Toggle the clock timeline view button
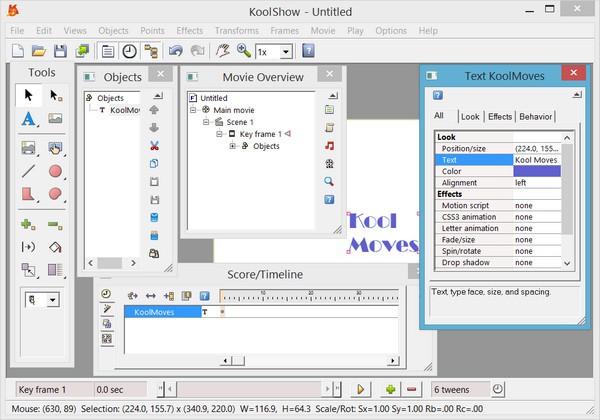600x420 pixels. [x=130, y=51]
